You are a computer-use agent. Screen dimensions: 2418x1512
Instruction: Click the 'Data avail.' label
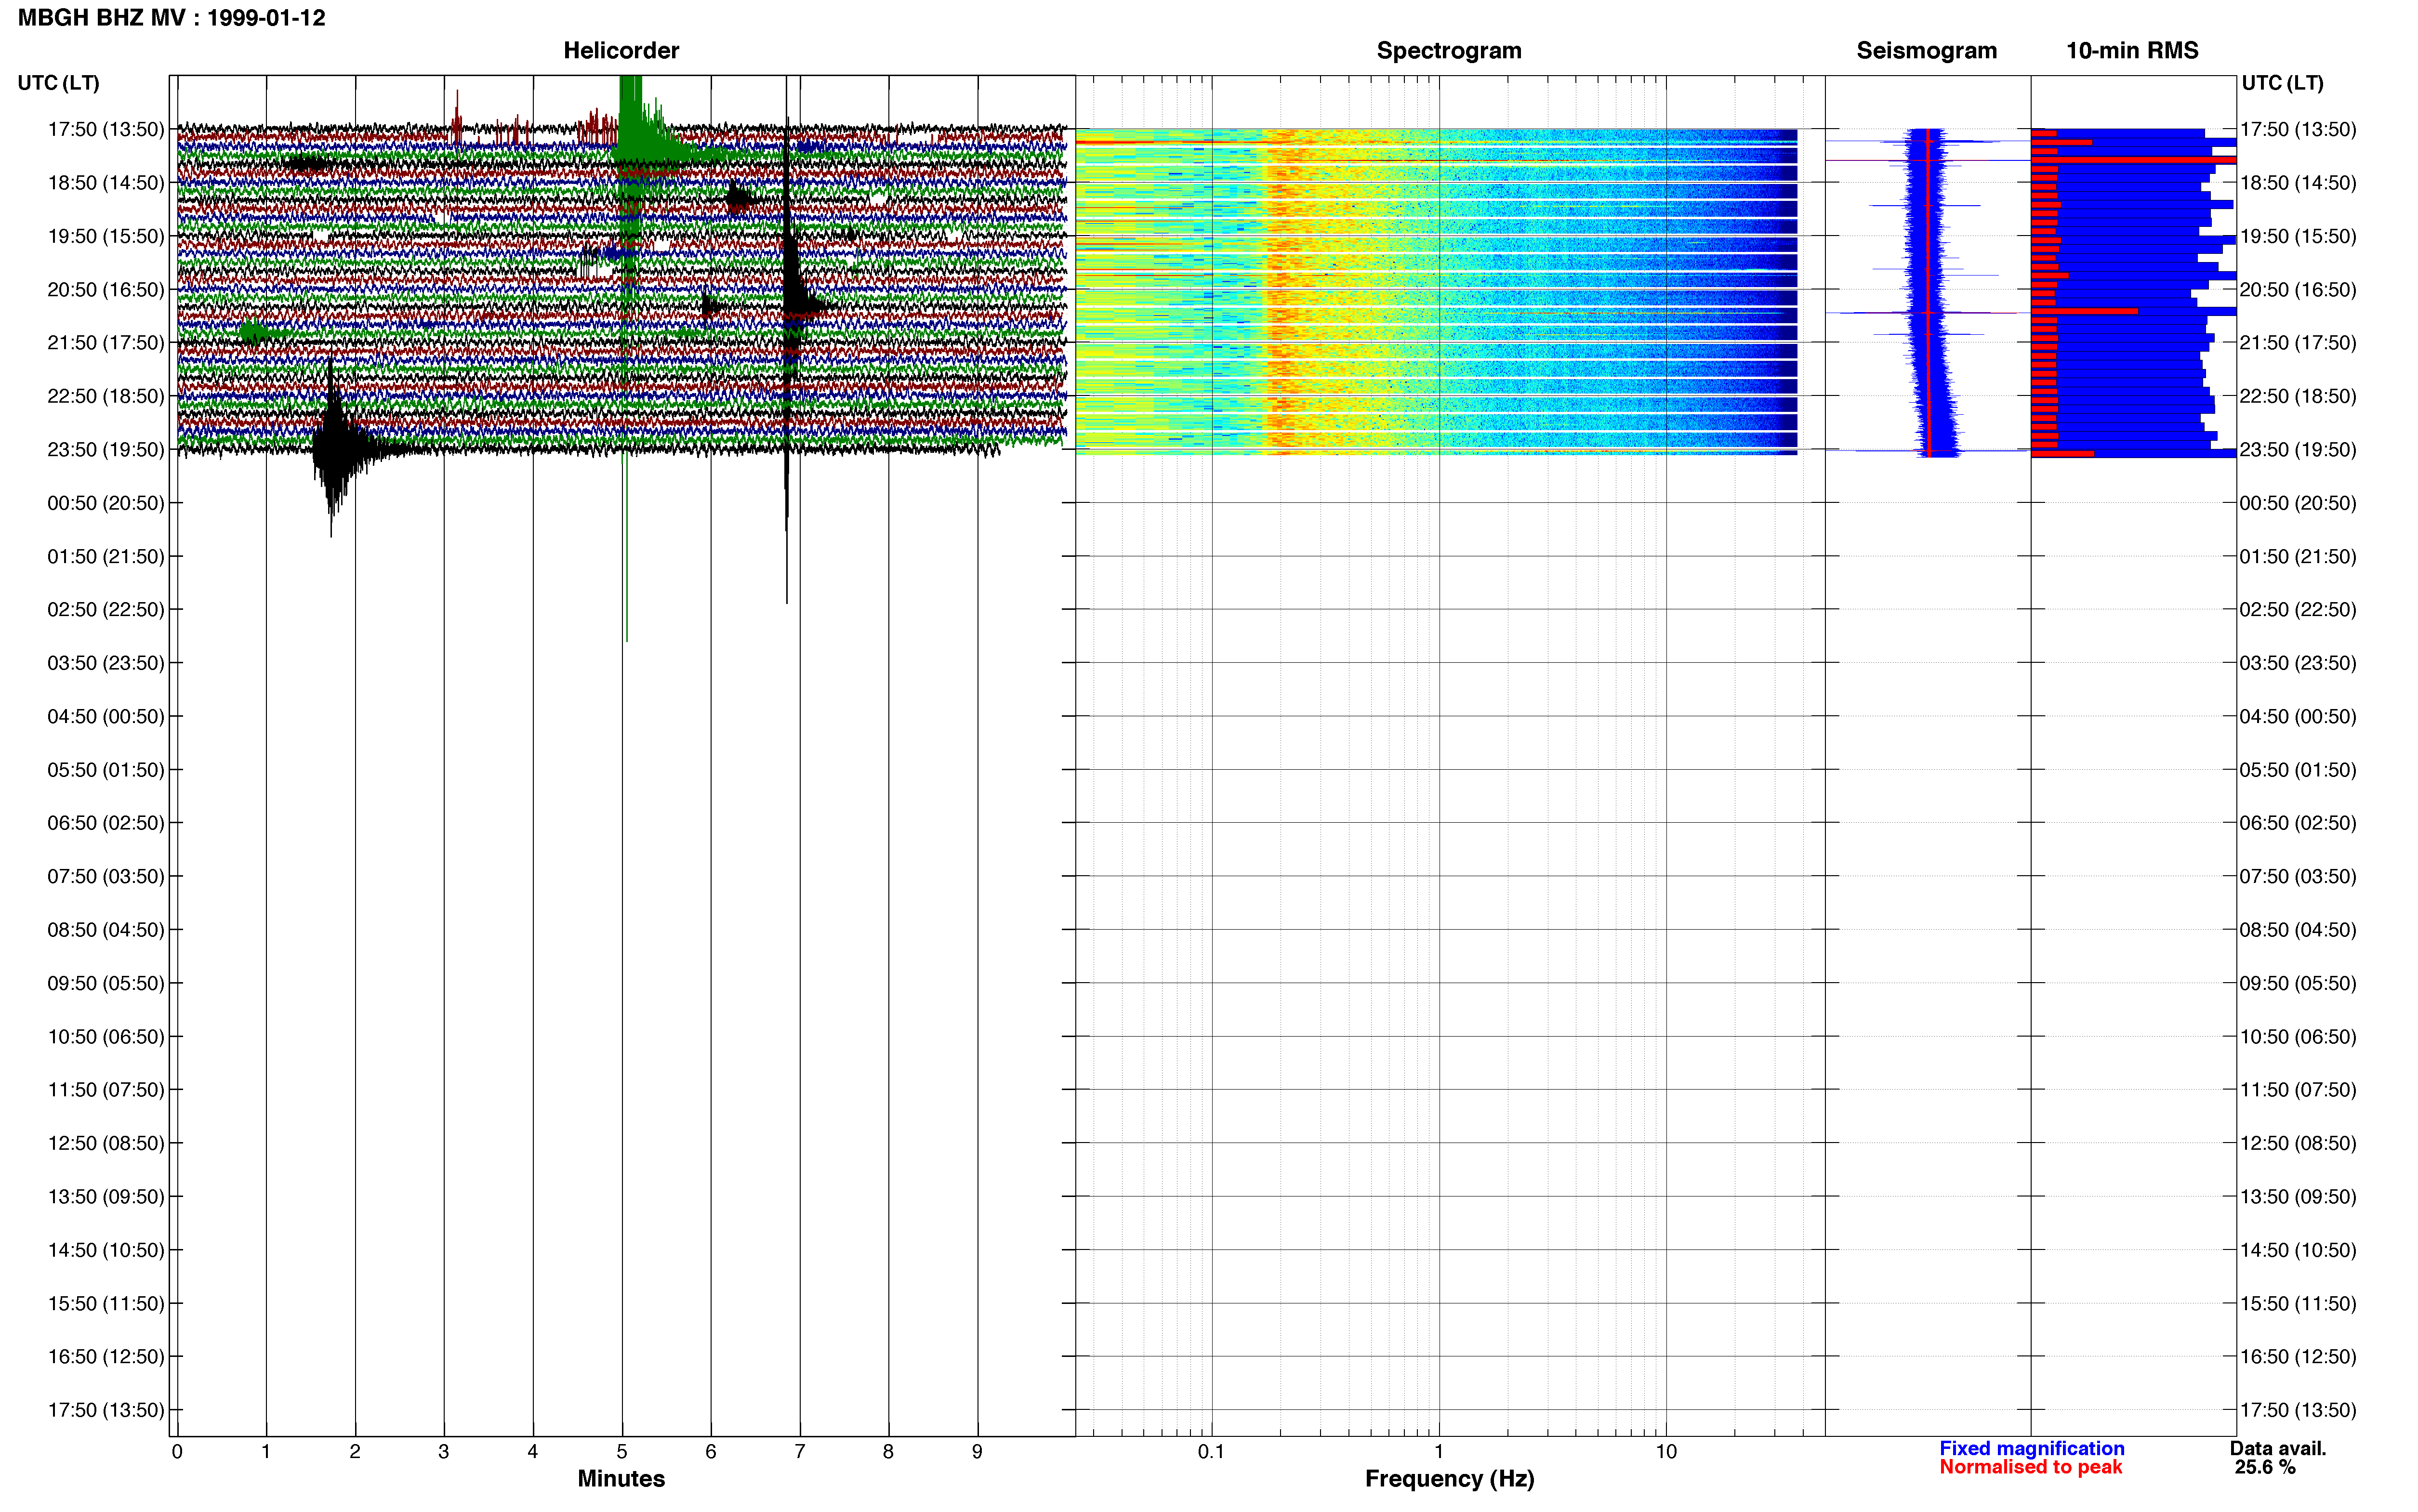pyautogui.click(x=2278, y=1448)
